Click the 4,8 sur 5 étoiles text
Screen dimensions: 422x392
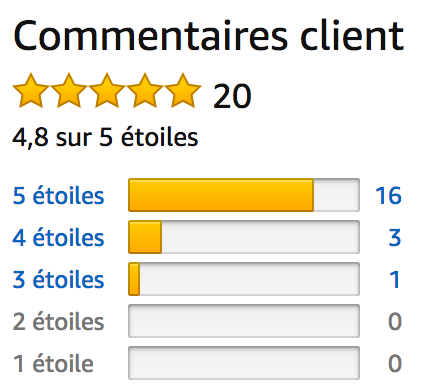105,137
